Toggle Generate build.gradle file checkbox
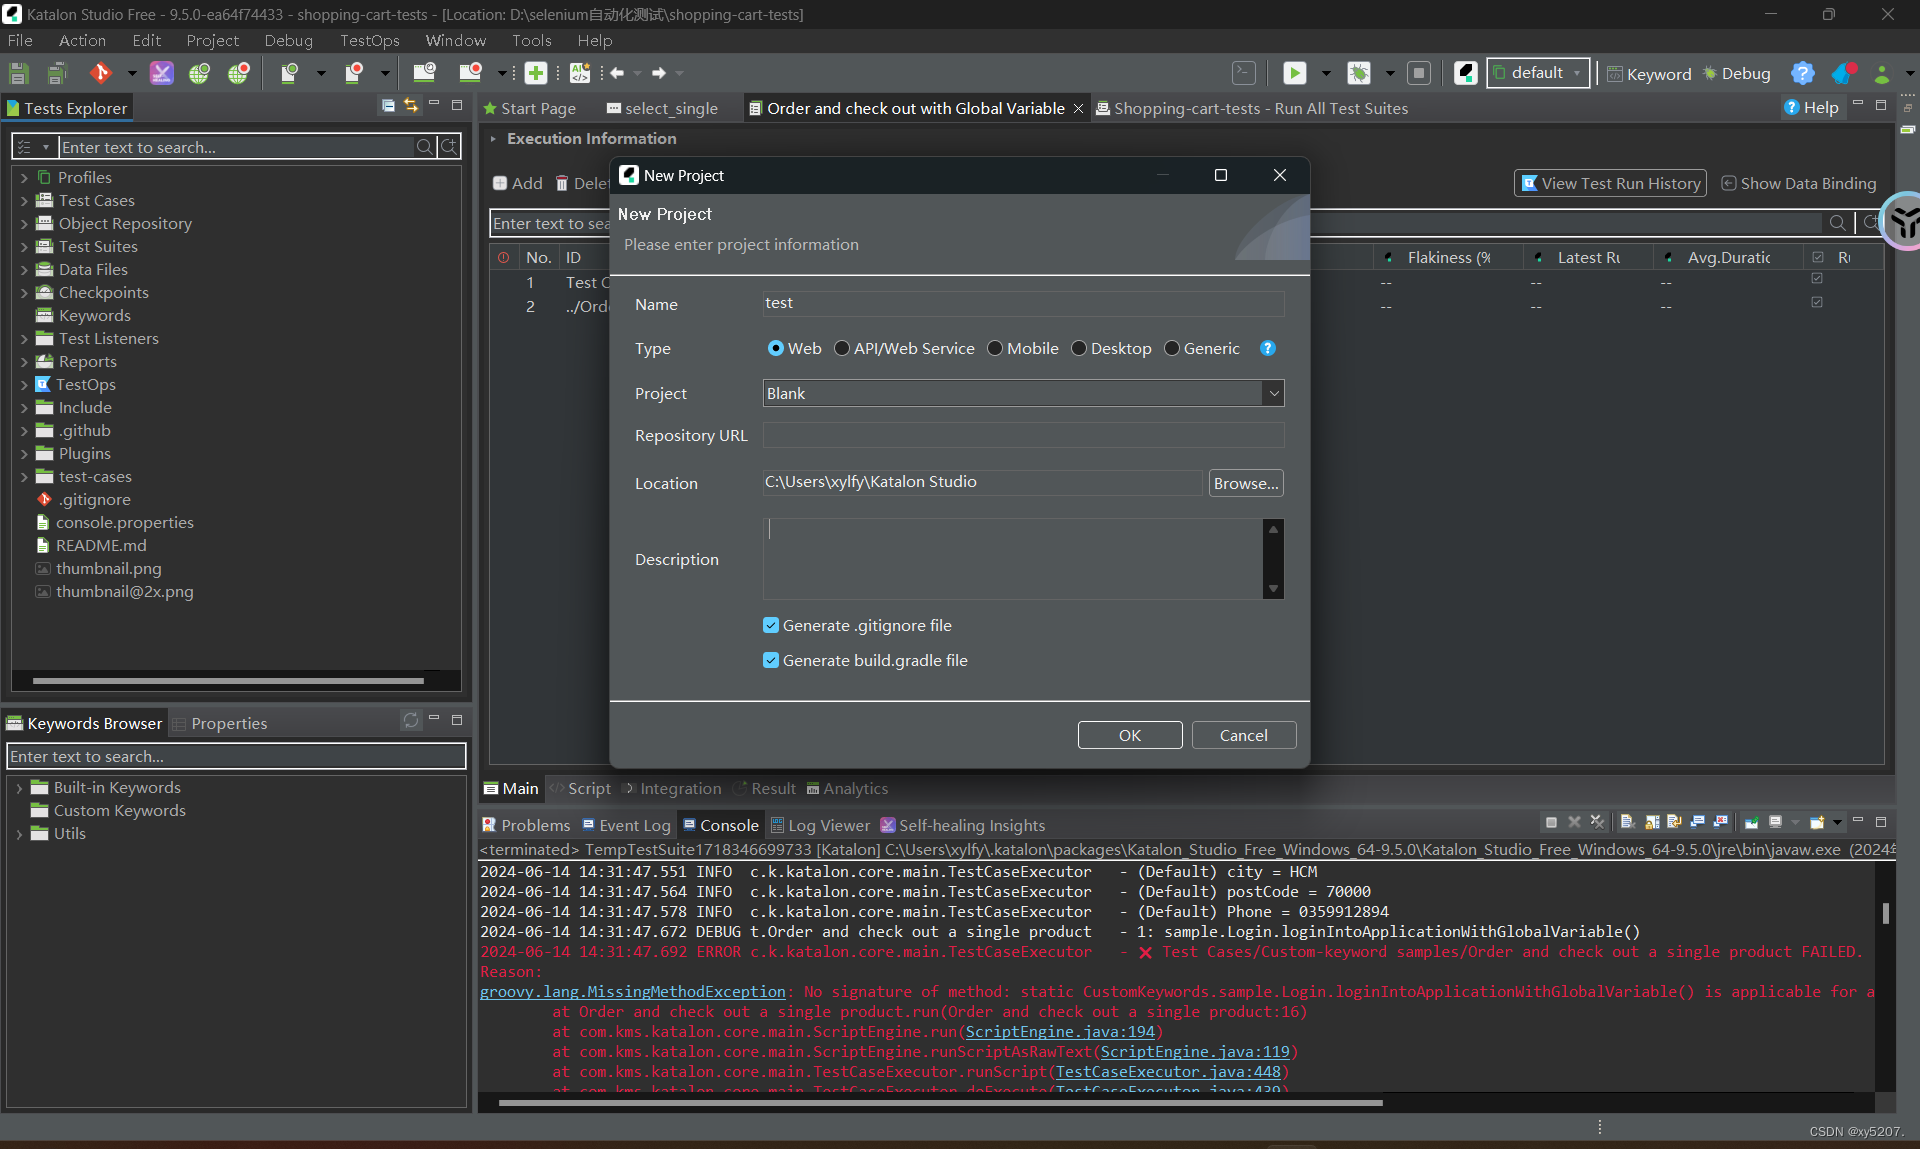 [x=771, y=660]
